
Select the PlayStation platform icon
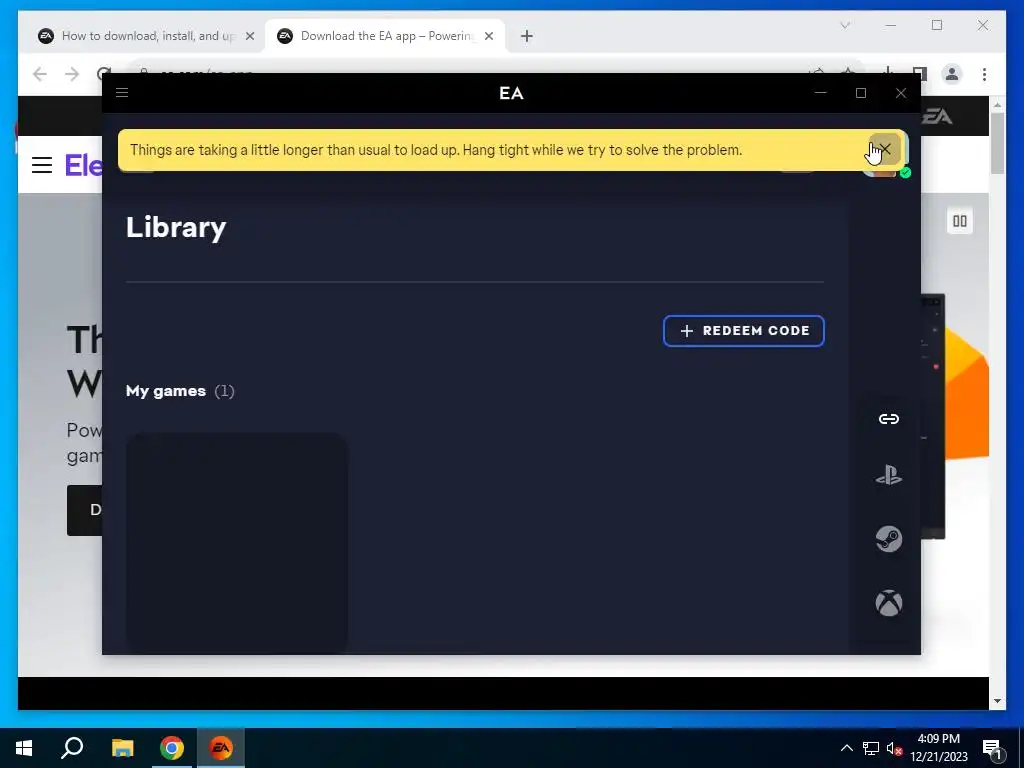(x=888, y=475)
